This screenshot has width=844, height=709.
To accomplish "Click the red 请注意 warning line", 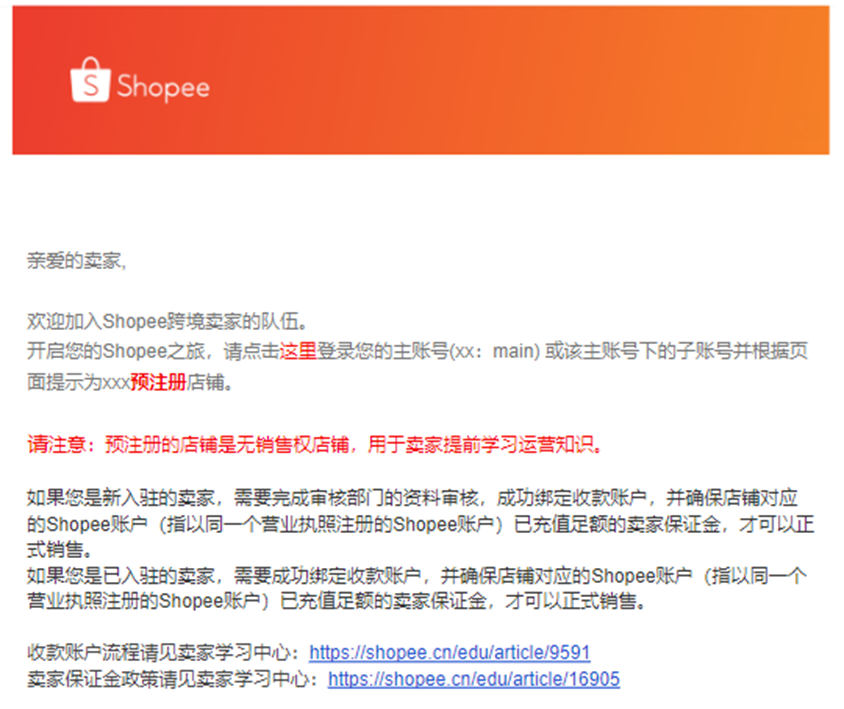I will pyautogui.click(x=315, y=445).
